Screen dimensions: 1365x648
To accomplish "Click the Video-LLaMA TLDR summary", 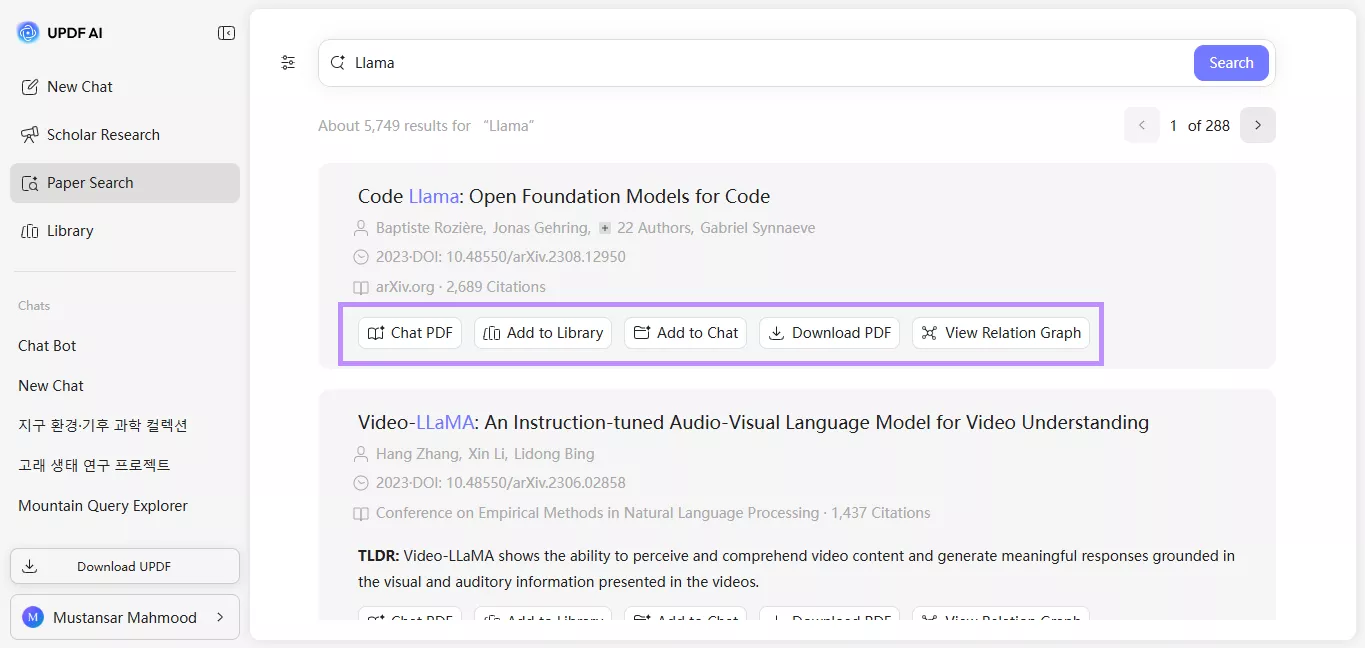I will coord(796,568).
